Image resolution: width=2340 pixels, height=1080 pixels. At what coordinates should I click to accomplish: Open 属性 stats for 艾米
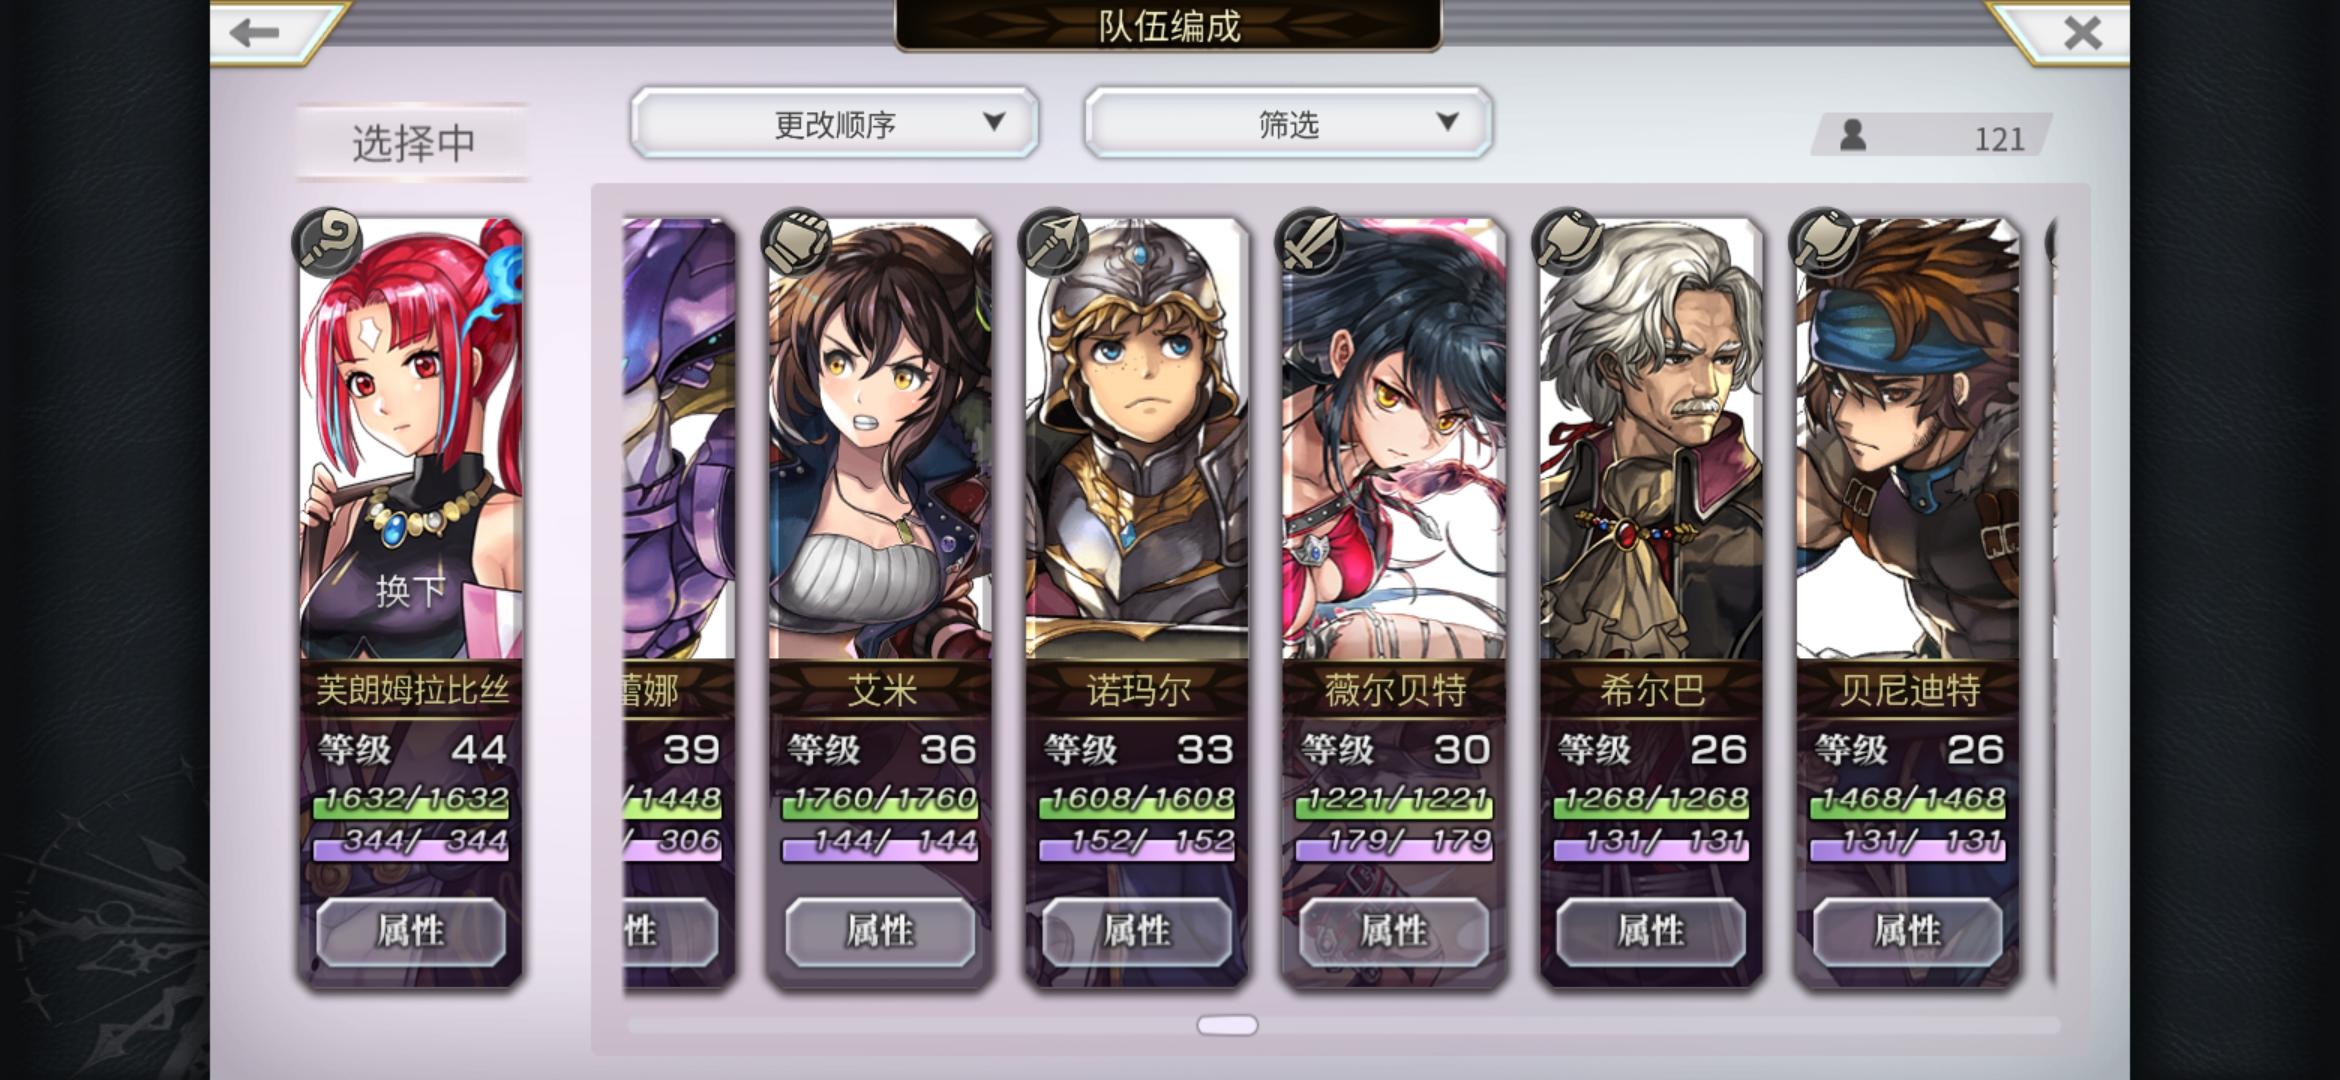point(880,931)
